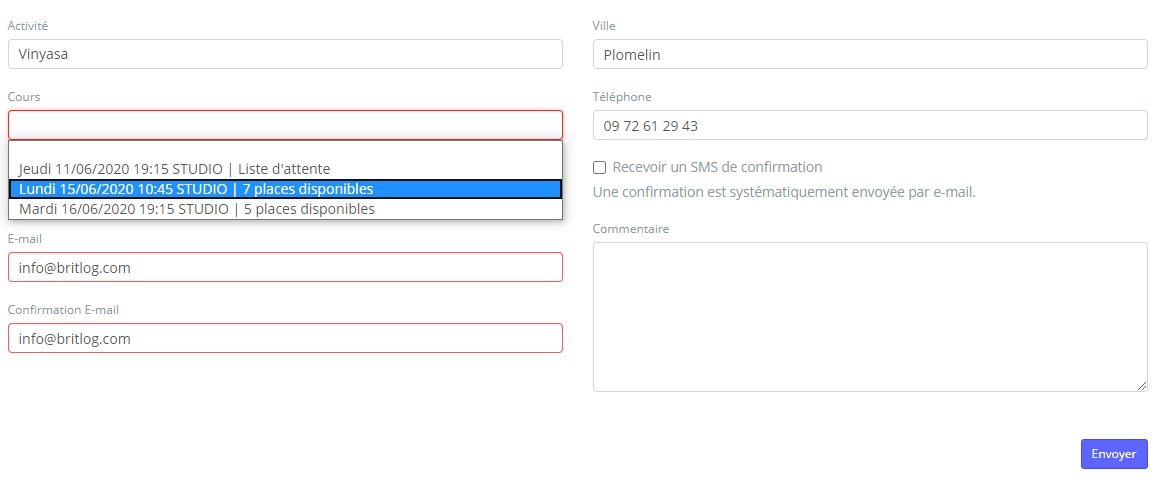Screen dimensions: 1159x480
Task: Click the Commentaire label text
Action: 631,229
